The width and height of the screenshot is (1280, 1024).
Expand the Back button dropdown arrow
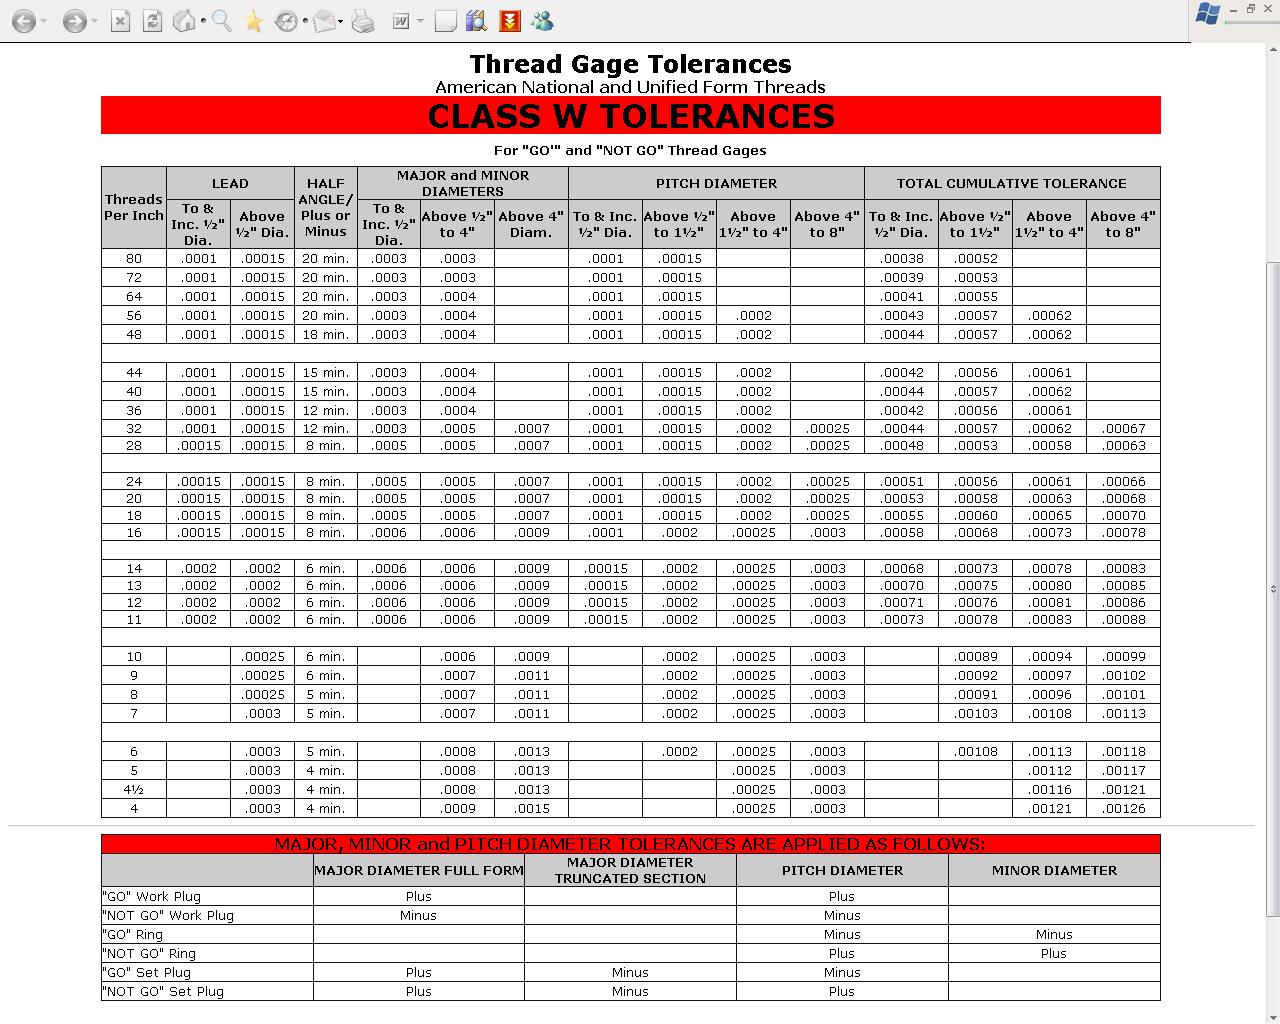click(42, 20)
